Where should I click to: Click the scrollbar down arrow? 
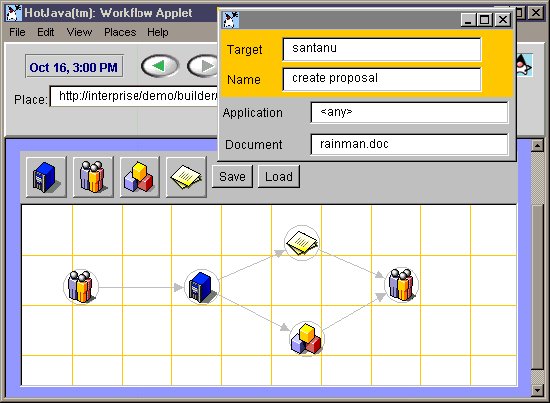537,390
